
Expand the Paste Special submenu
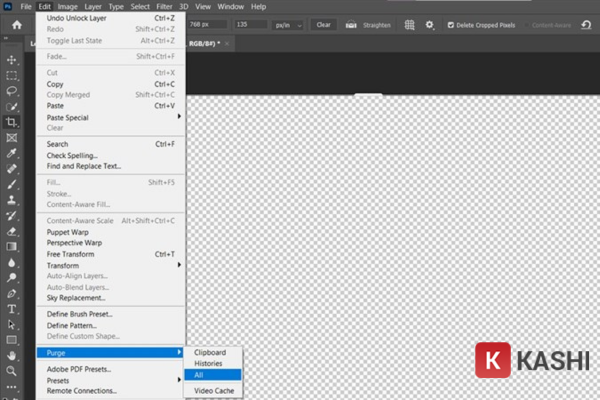[x=111, y=117]
